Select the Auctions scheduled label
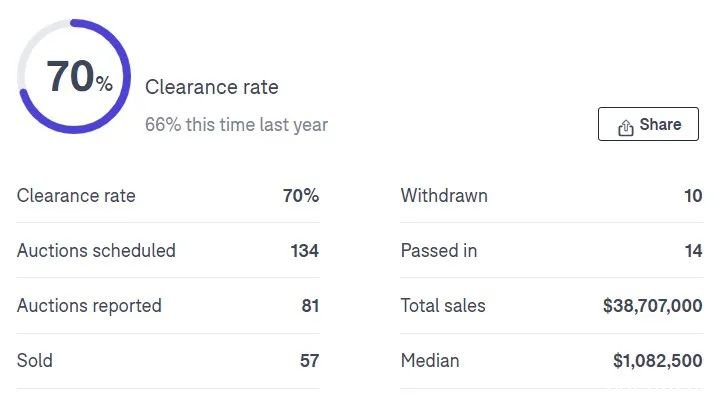 tap(96, 251)
